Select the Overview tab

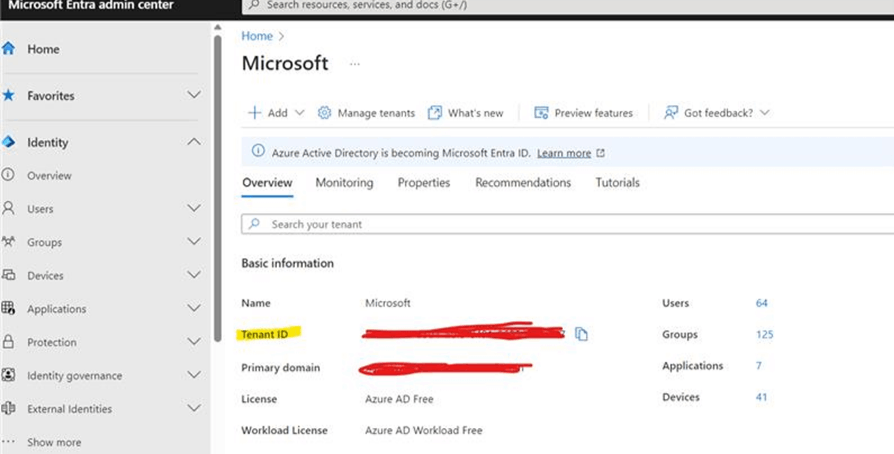[267, 183]
